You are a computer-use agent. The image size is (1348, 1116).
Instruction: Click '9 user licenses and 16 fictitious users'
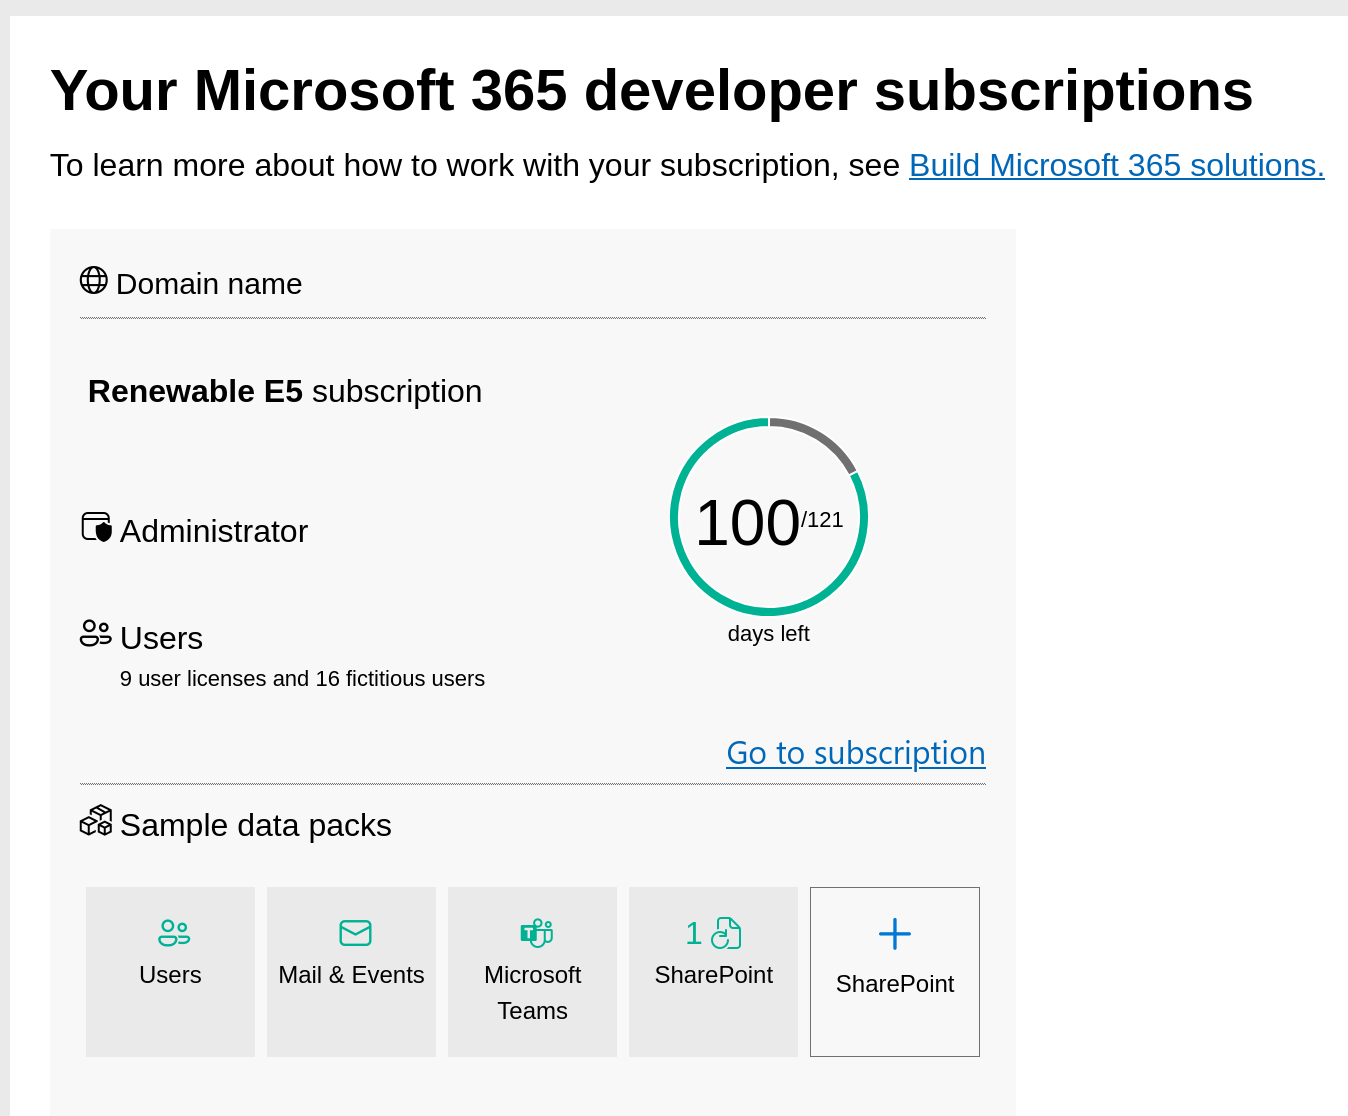[x=302, y=679]
